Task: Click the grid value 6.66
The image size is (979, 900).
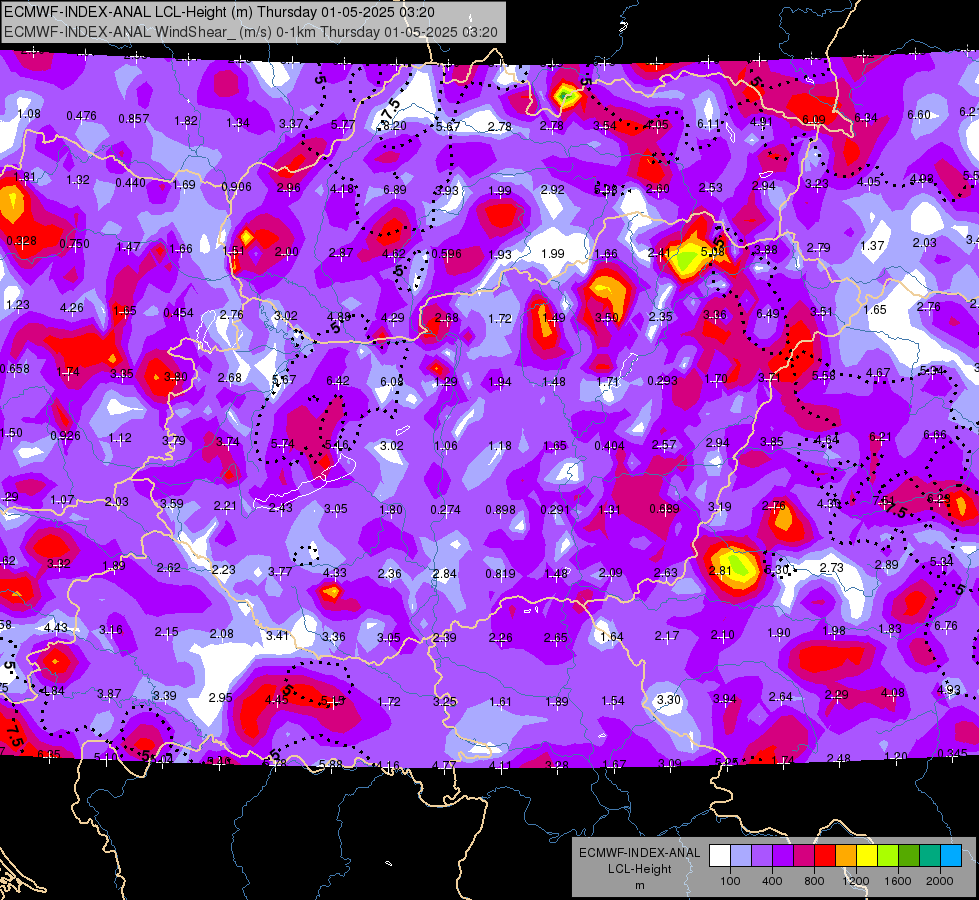Action: click(935, 435)
